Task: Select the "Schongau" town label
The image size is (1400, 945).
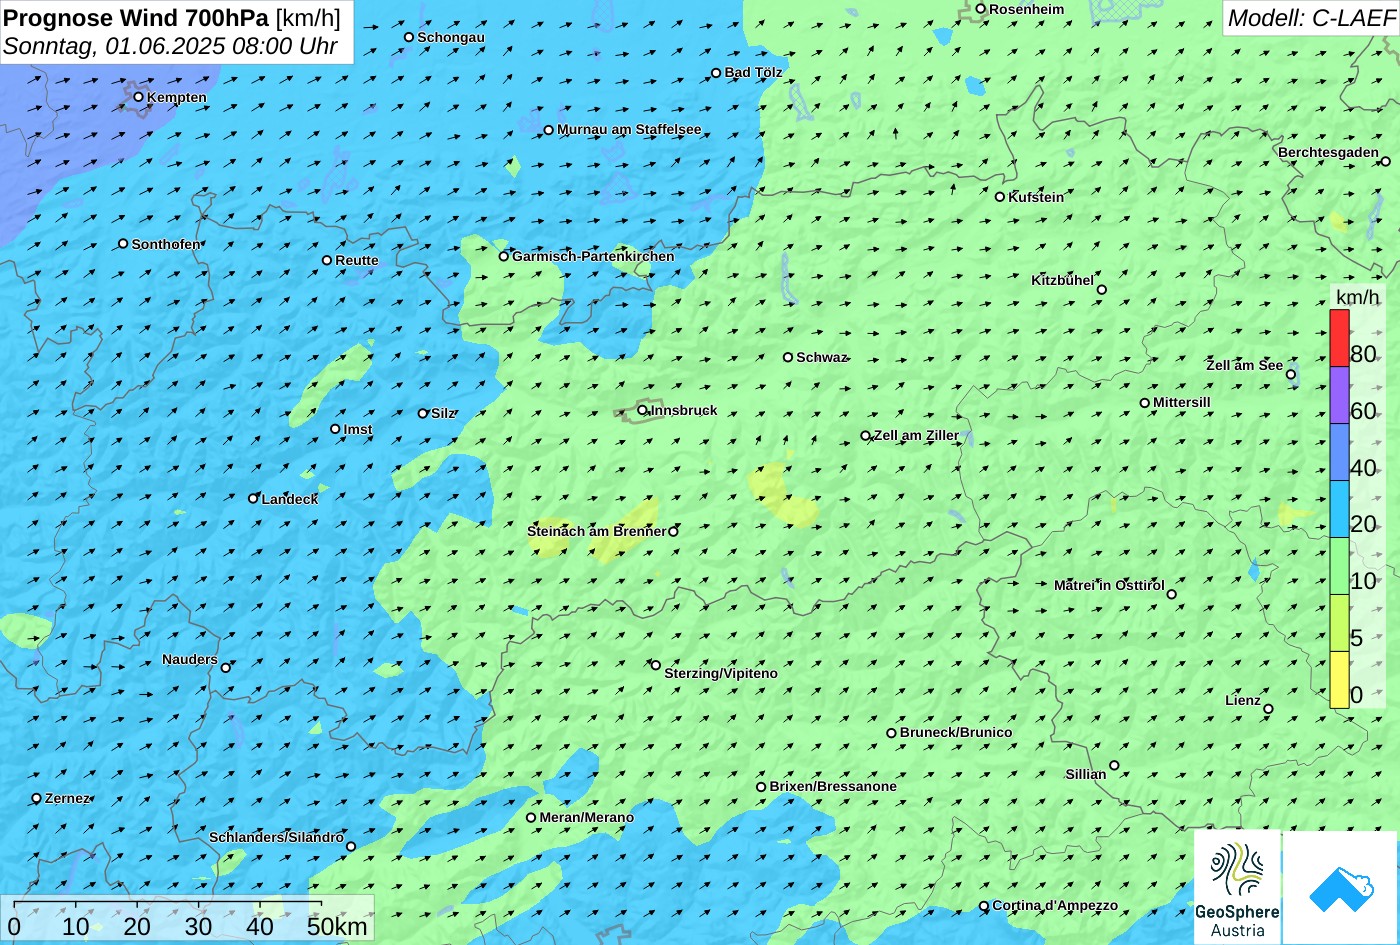Action: (451, 38)
